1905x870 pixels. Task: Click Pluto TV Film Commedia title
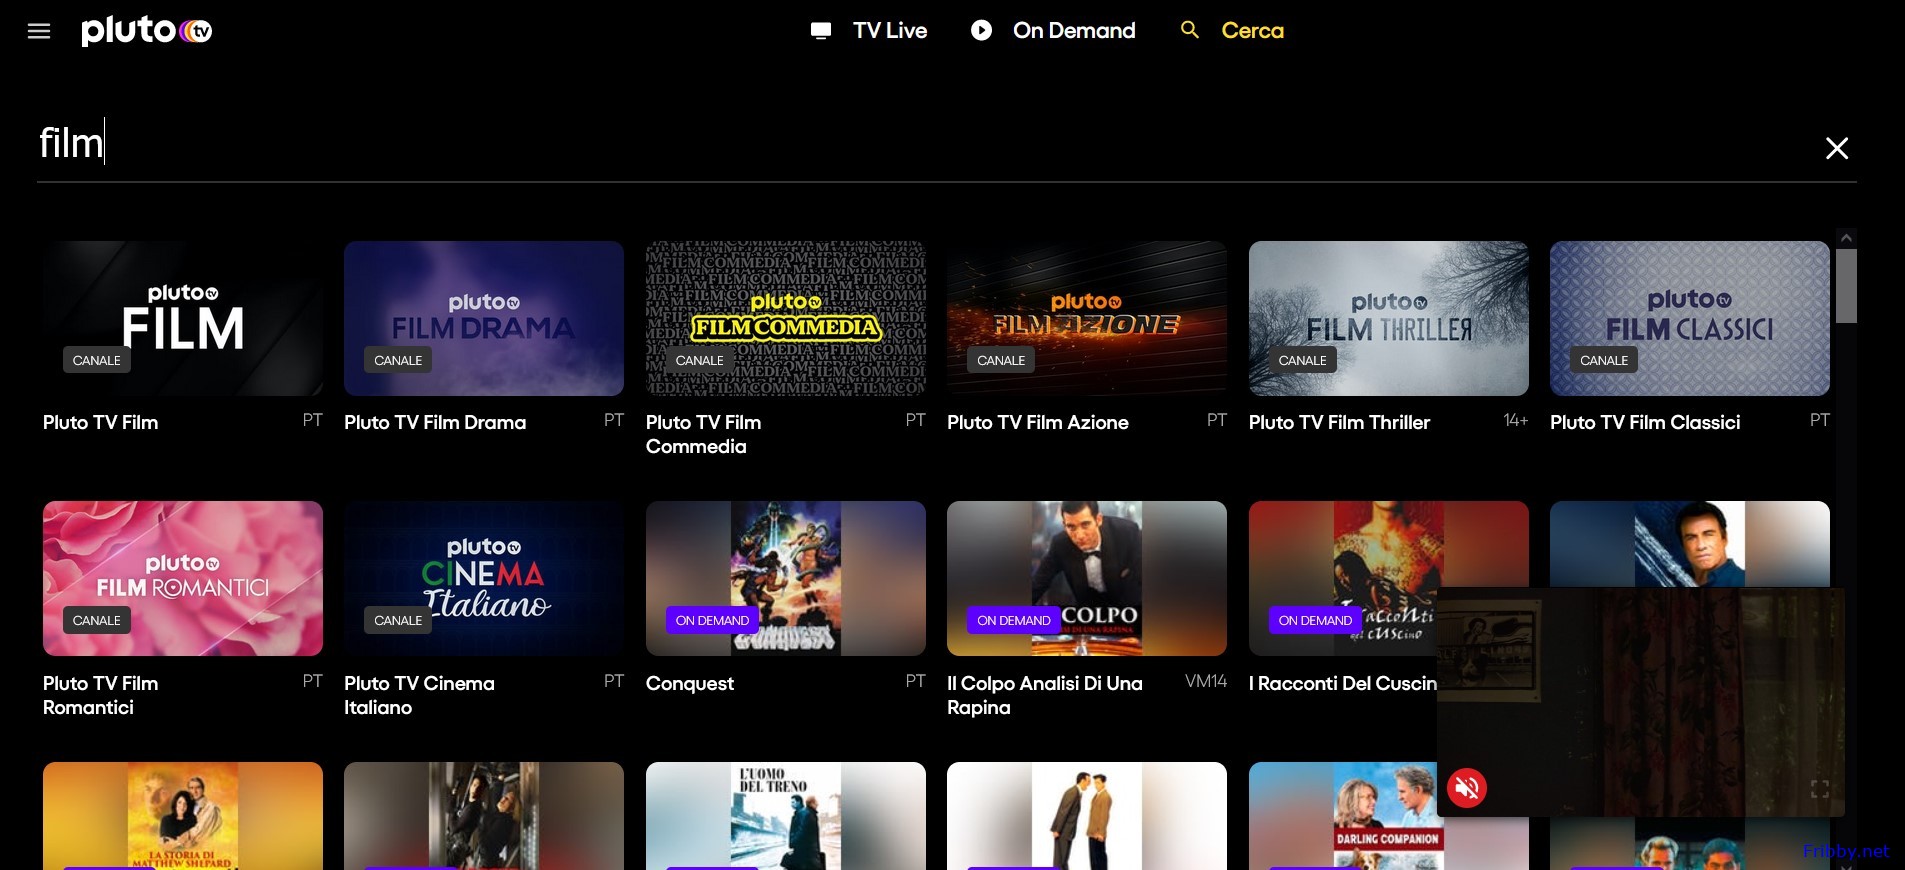[703, 435]
